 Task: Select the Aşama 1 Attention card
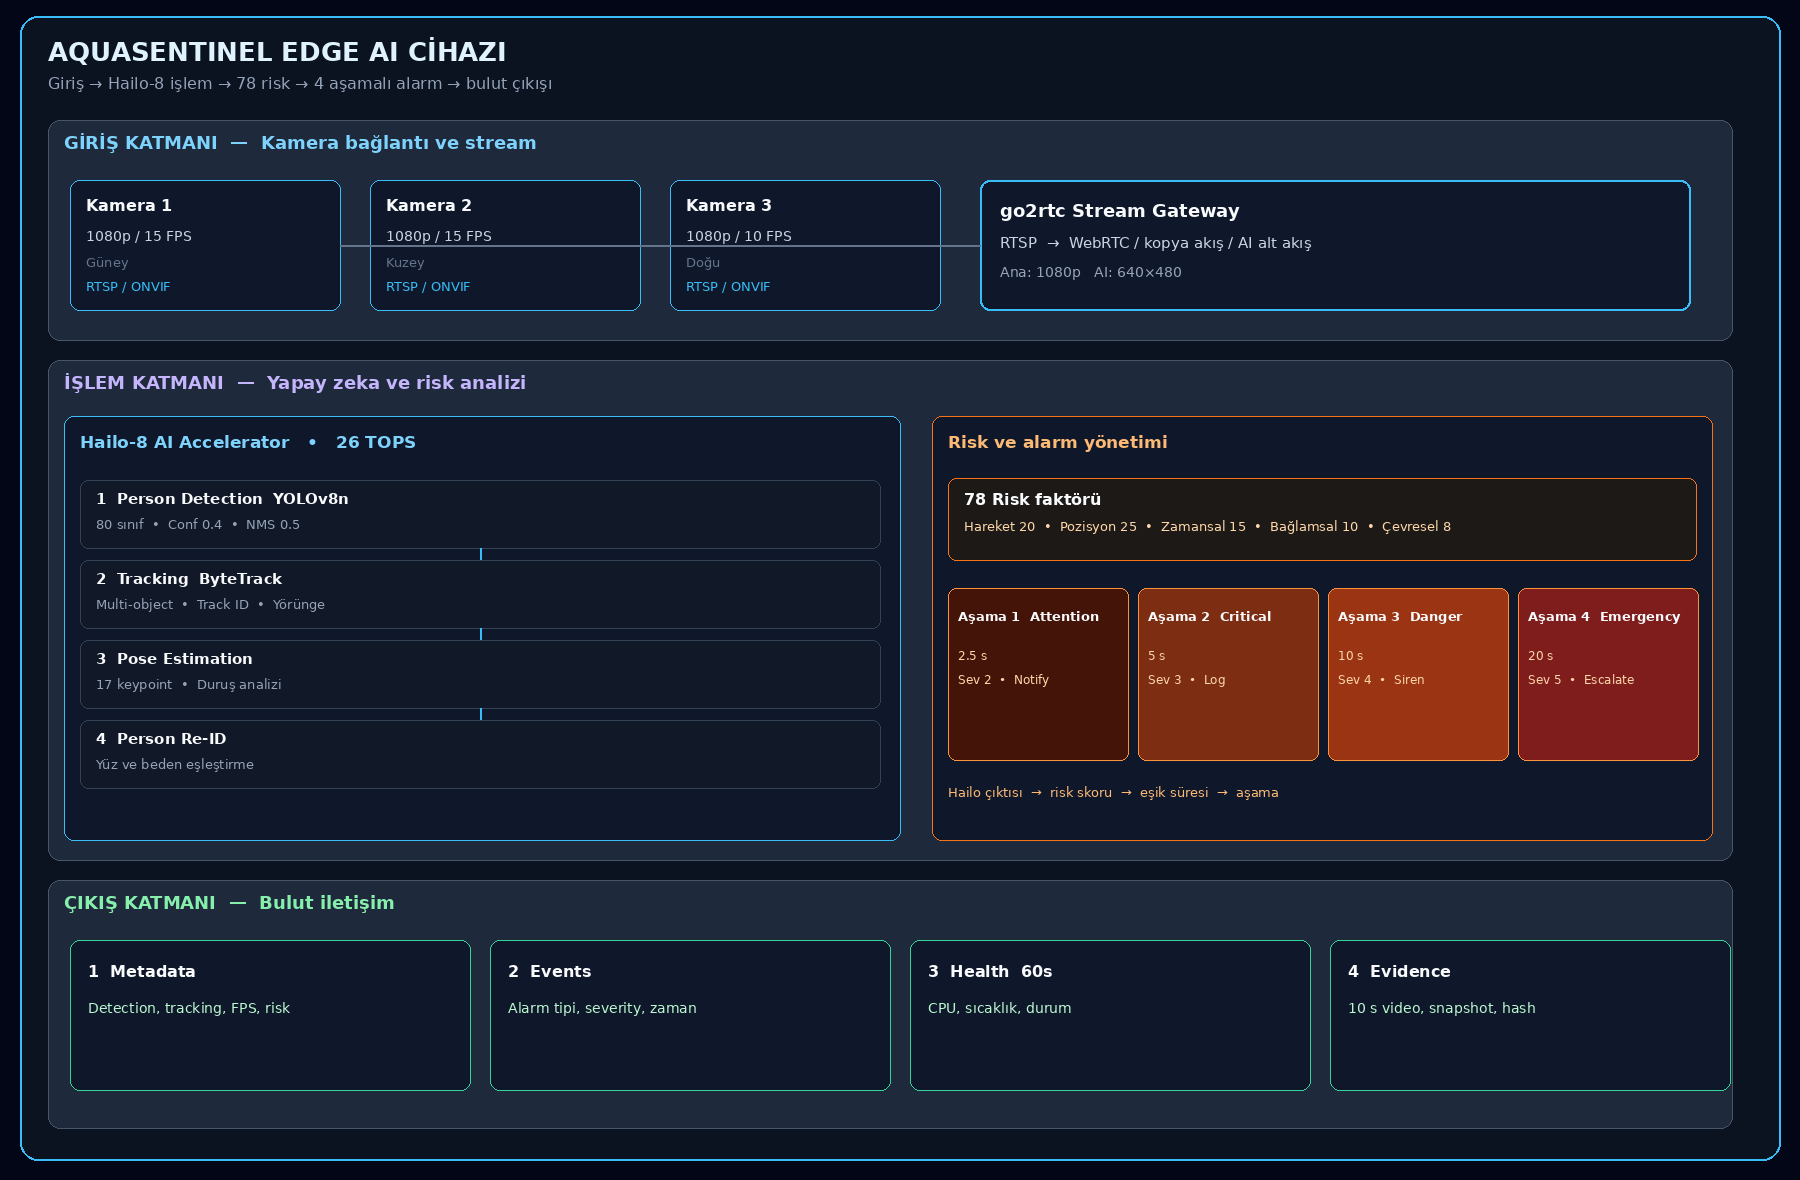pyautogui.click(x=1038, y=674)
